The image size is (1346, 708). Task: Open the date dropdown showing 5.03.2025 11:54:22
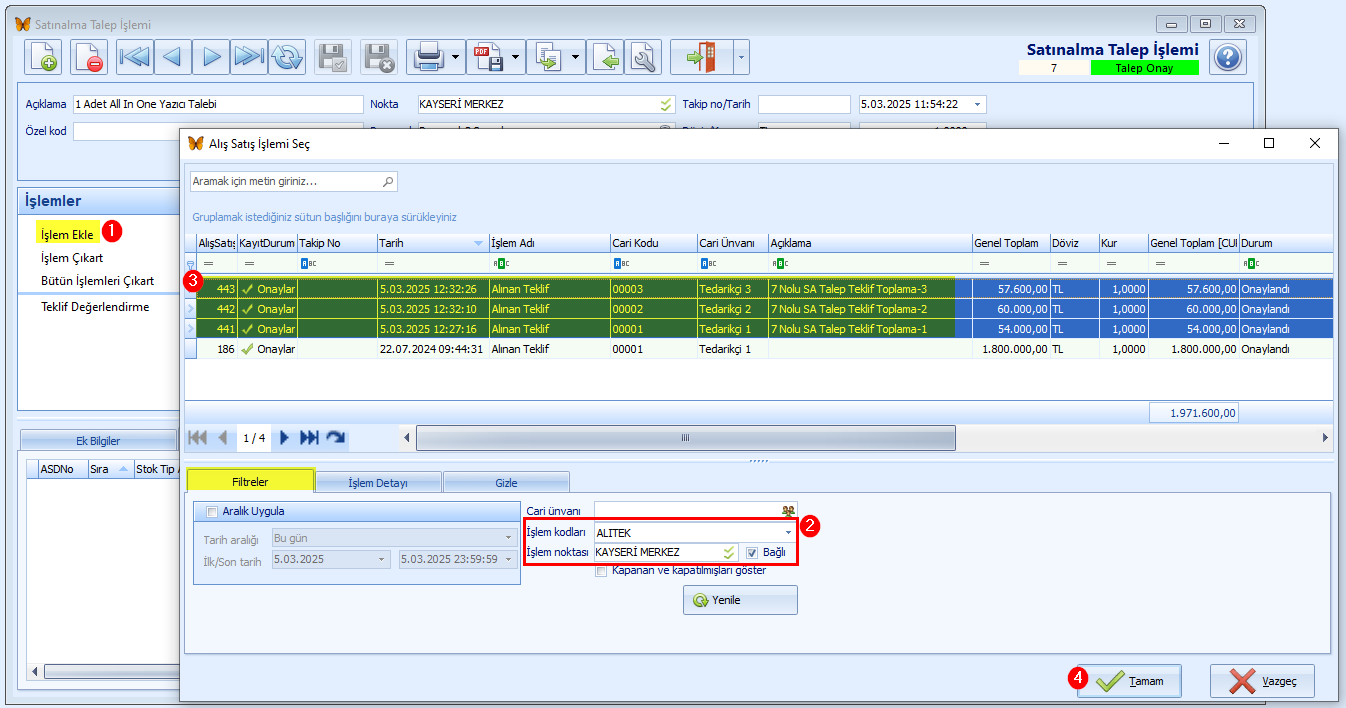click(978, 104)
